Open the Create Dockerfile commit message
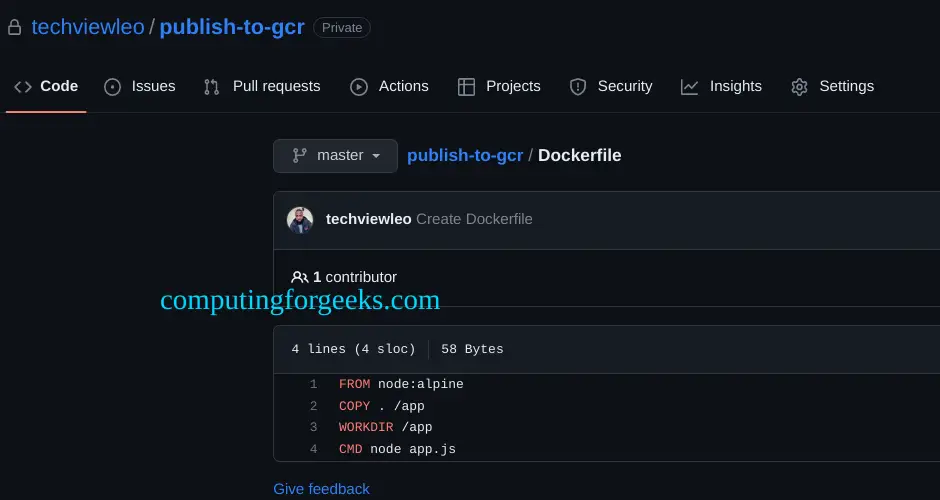 coord(474,219)
